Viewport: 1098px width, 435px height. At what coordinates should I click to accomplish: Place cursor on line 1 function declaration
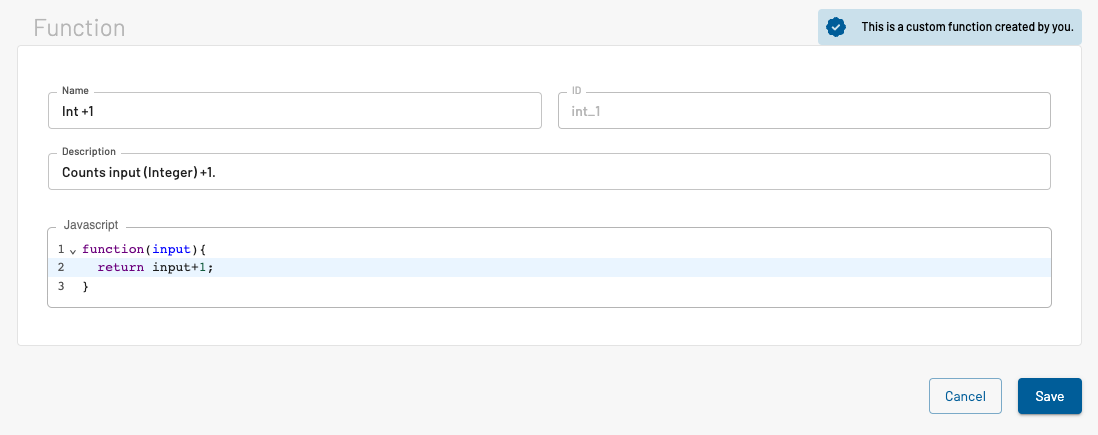coord(145,249)
